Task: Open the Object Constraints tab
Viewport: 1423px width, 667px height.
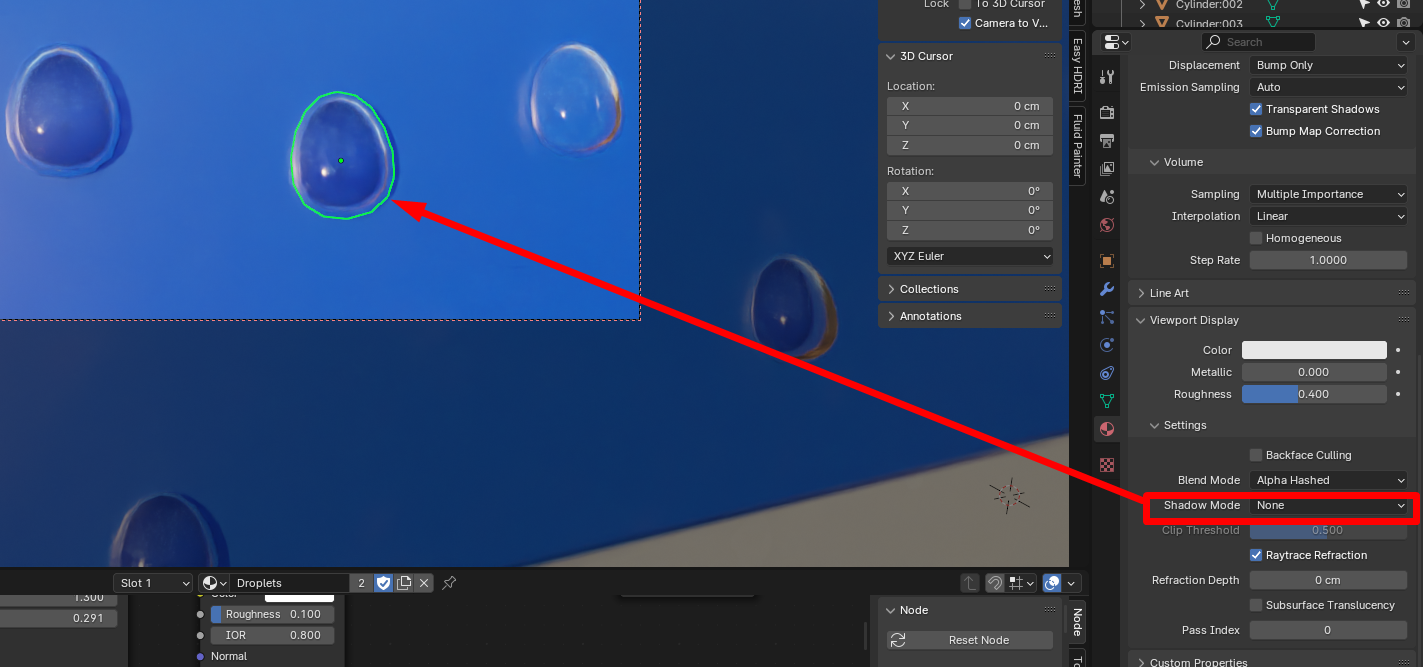Action: (x=1106, y=373)
